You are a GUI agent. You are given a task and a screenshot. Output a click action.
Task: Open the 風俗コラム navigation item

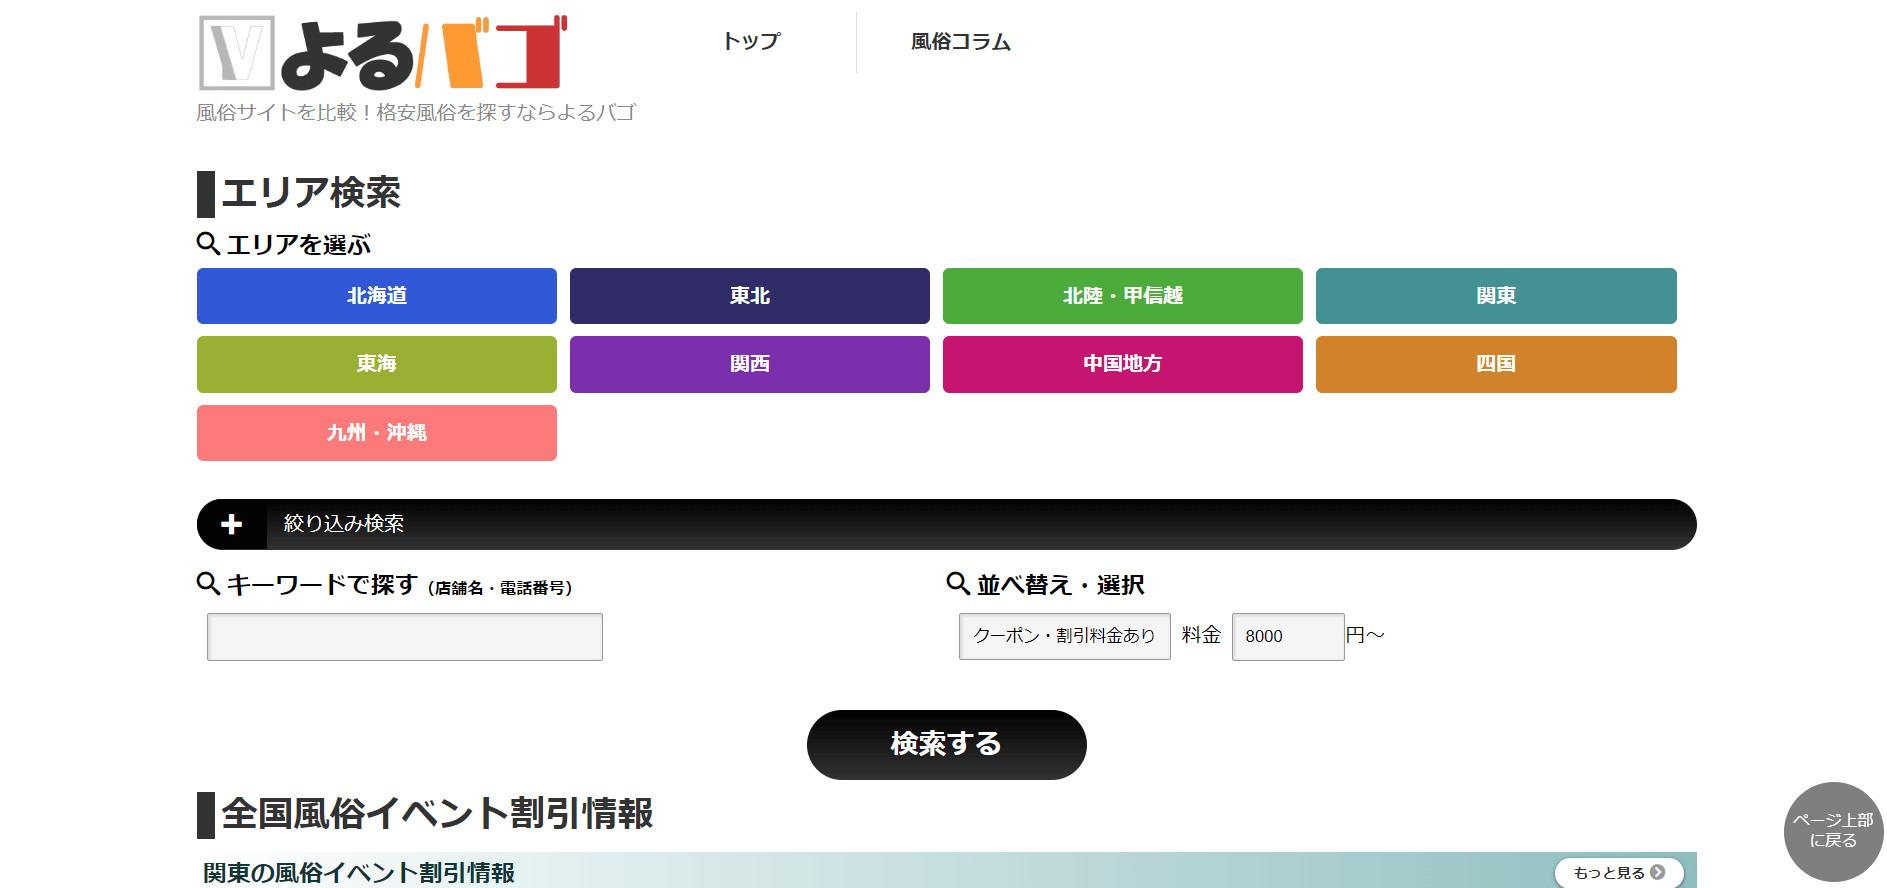pos(960,42)
